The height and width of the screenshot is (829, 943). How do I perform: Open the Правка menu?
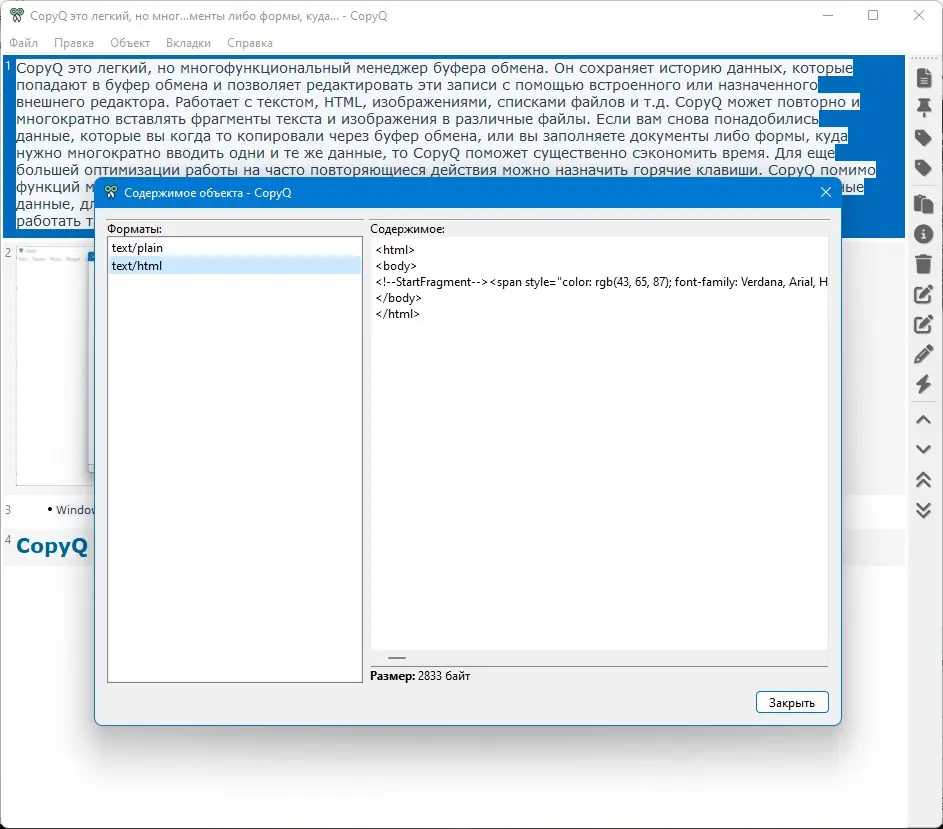(74, 43)
